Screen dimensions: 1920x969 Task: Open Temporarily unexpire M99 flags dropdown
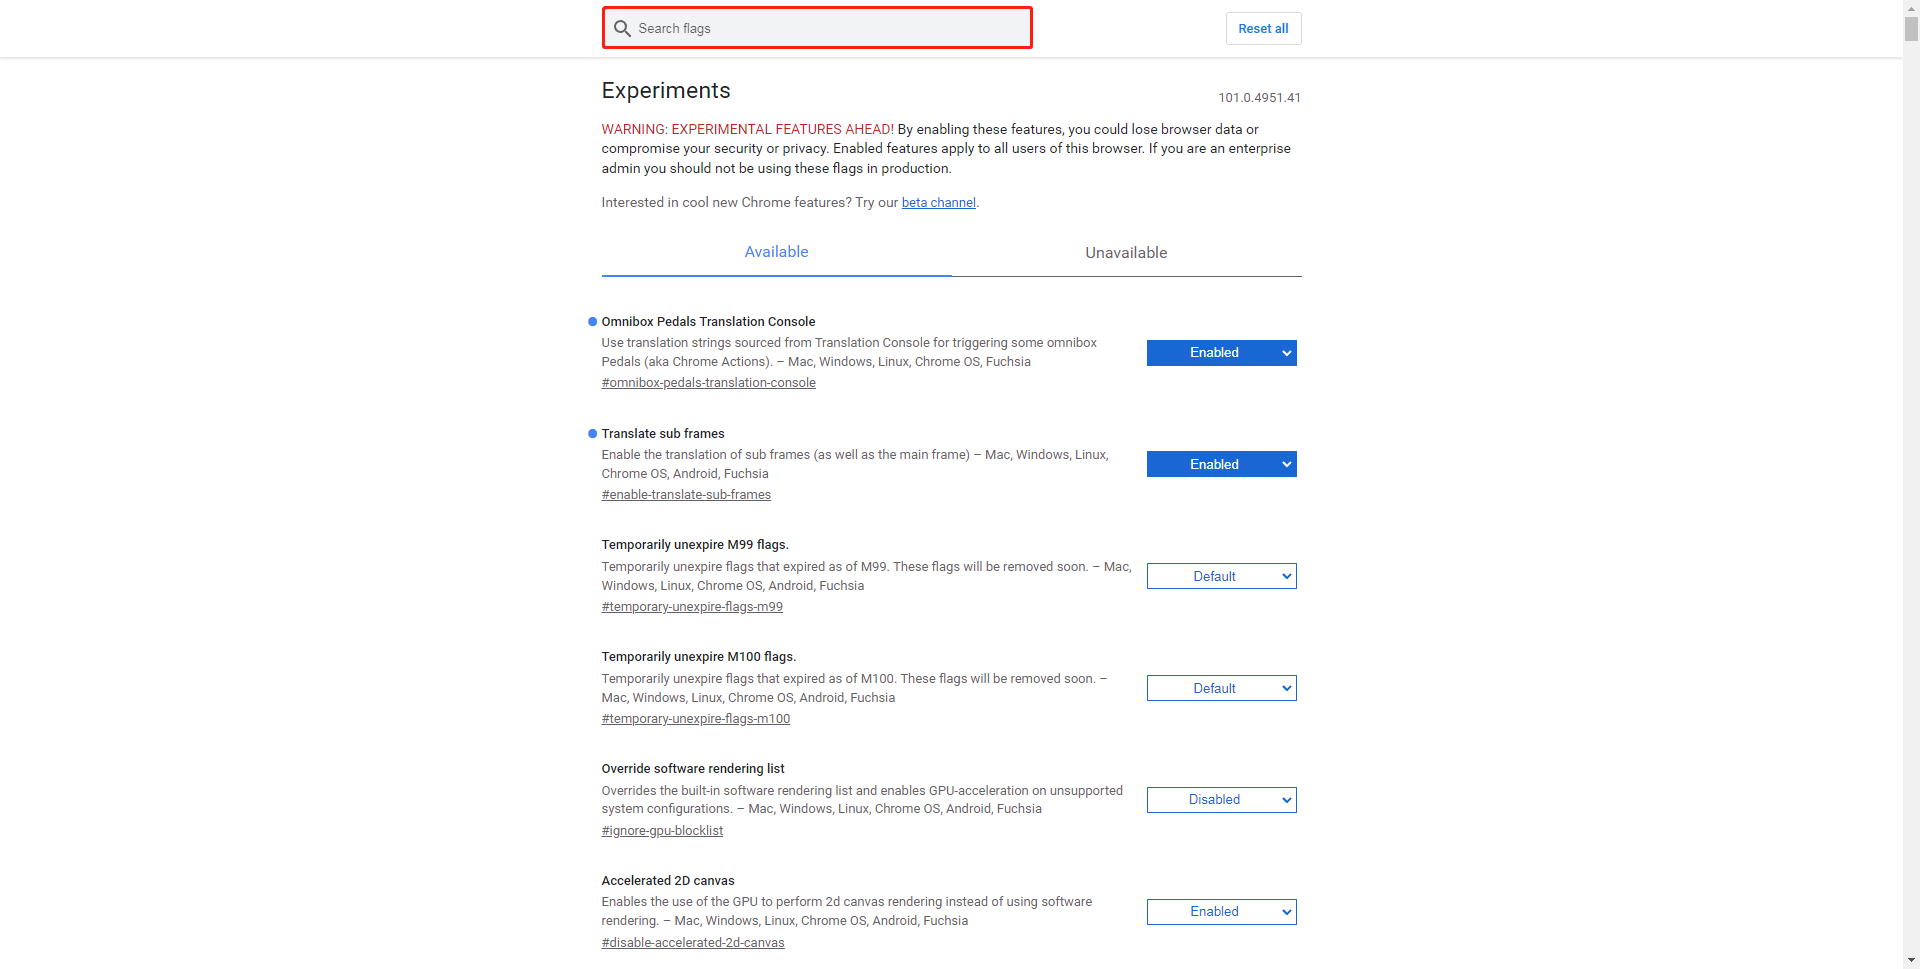point(1221,577)
